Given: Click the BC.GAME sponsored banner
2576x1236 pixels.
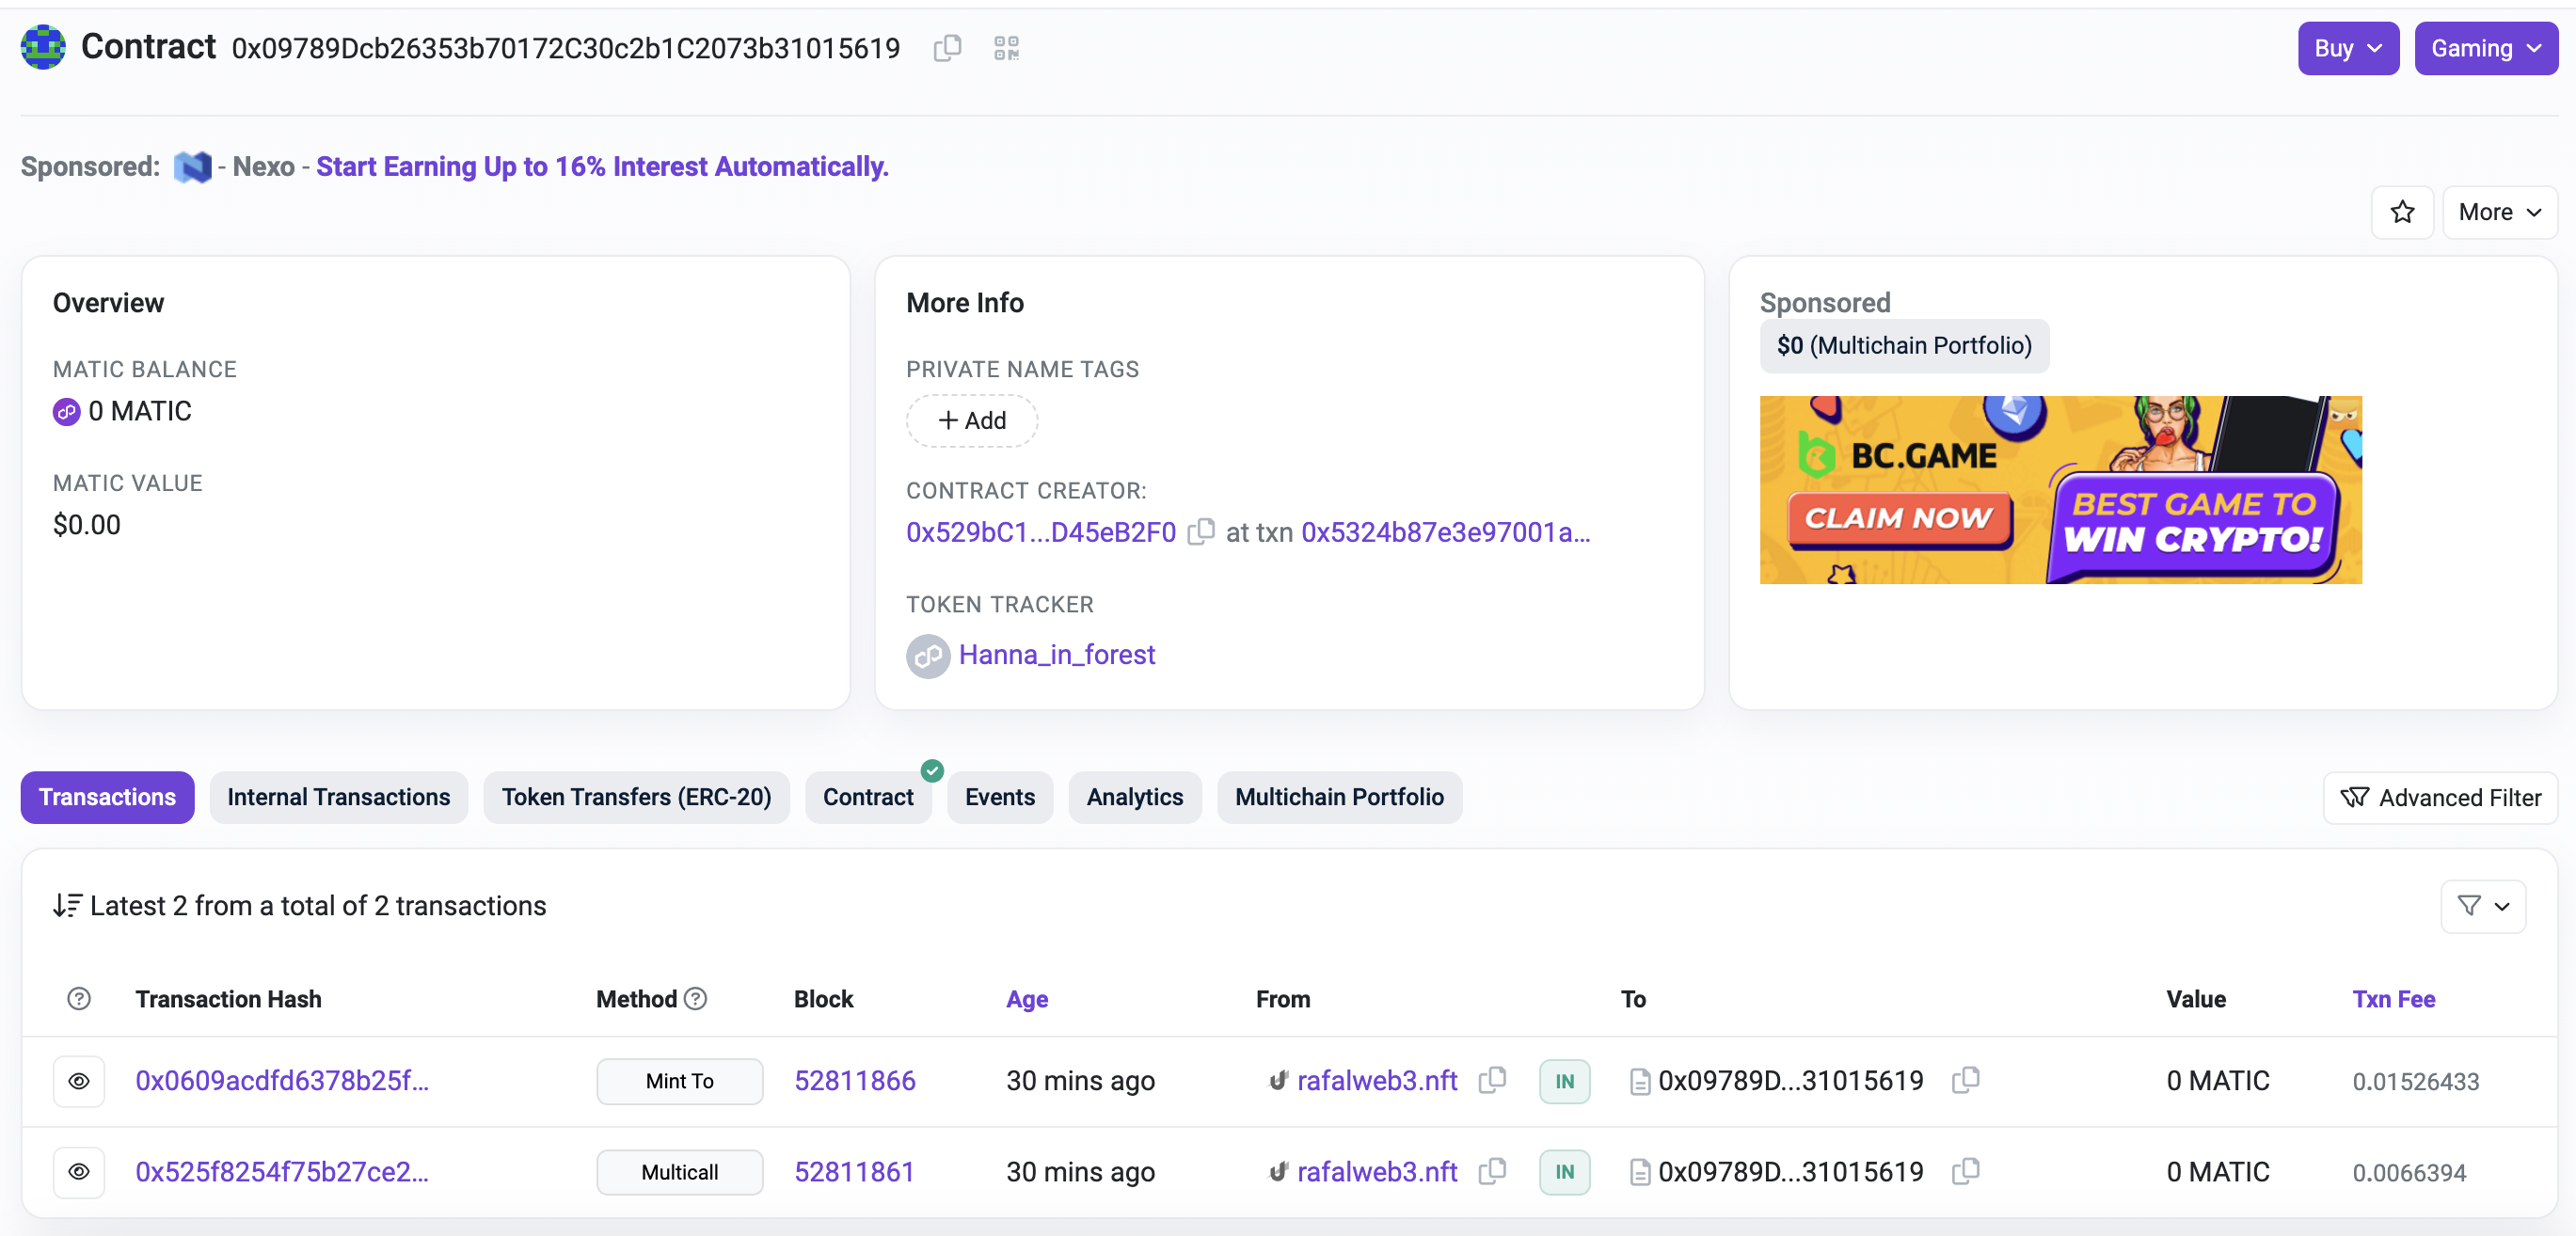Looking at the screenshot, I should 2060,489.
